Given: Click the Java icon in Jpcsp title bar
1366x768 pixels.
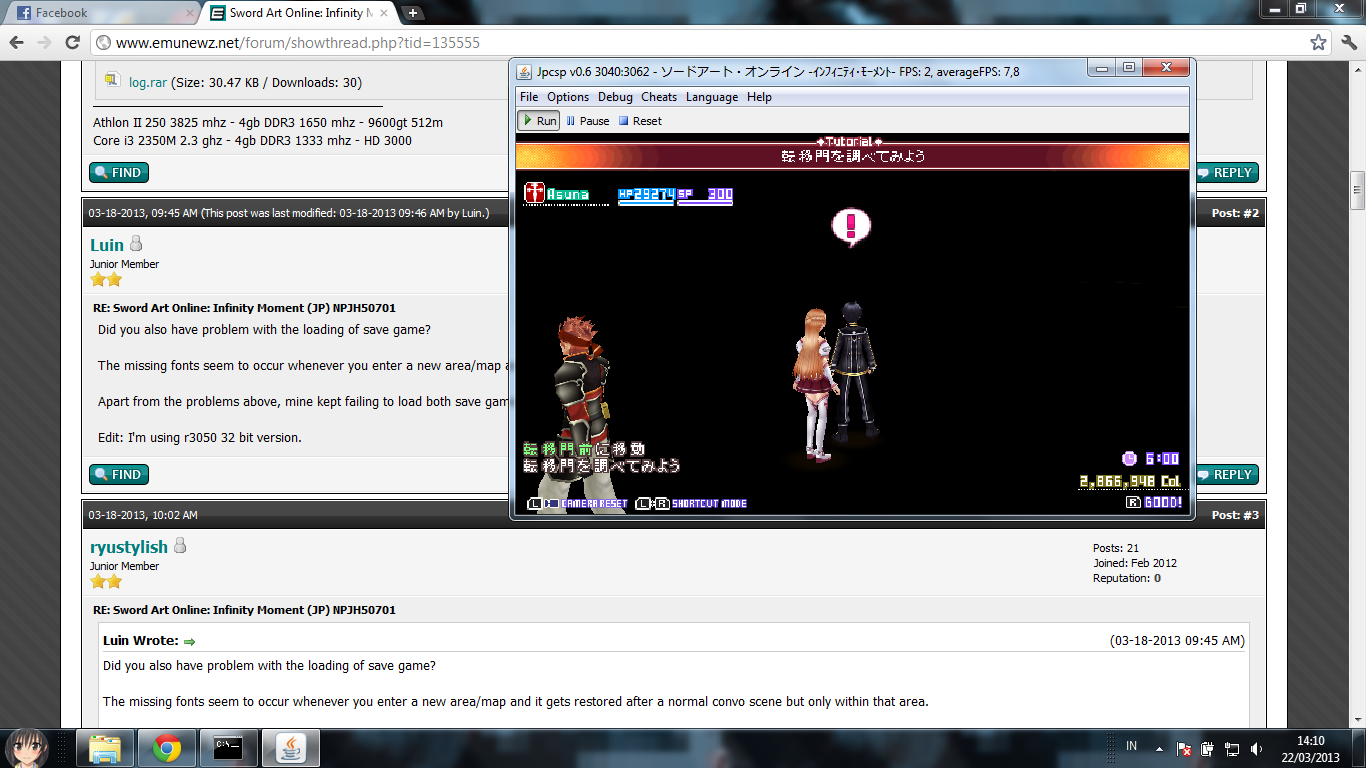Looking at the screenshot, I should pos(525,72).
